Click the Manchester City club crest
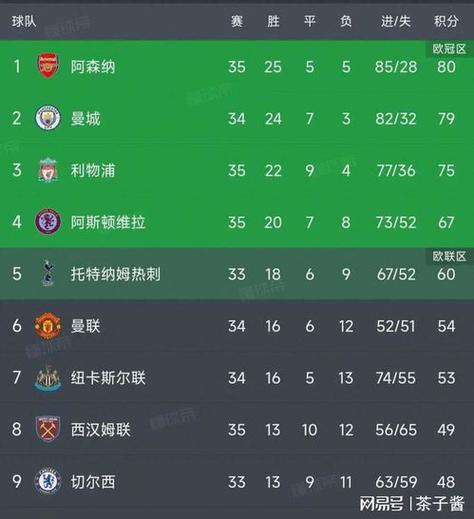474x519 pixels. coord(48,118)
